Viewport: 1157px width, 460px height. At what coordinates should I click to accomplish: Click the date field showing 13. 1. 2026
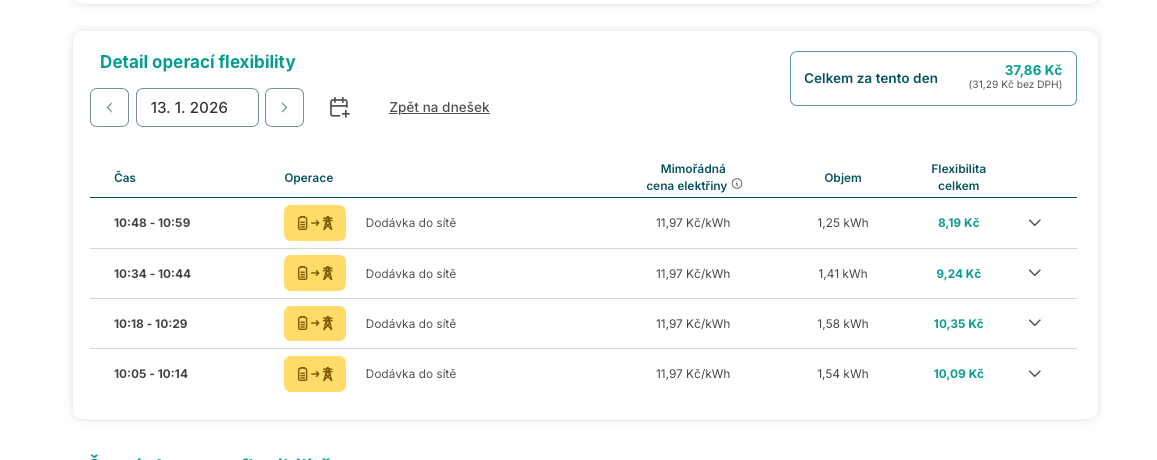coord(197,108)
